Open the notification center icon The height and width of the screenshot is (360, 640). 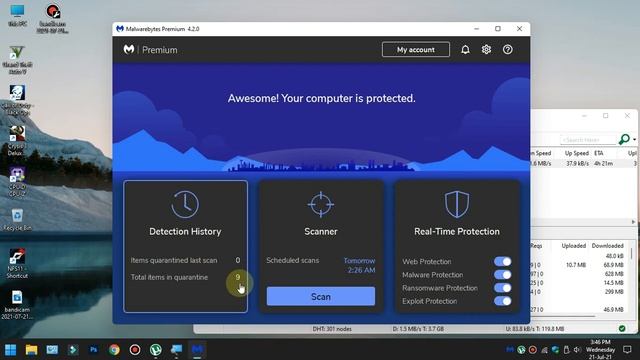coord(627,350)
